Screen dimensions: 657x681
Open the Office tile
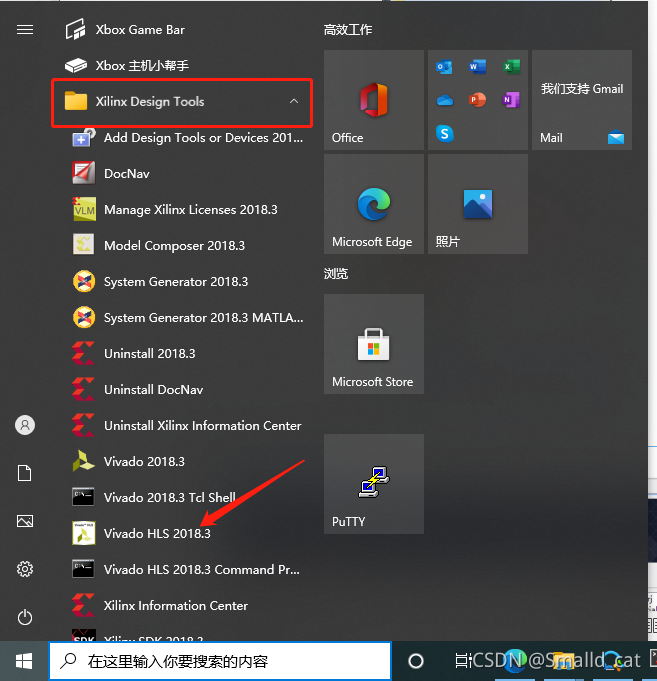pyautogui.click(x=374, y=100)
